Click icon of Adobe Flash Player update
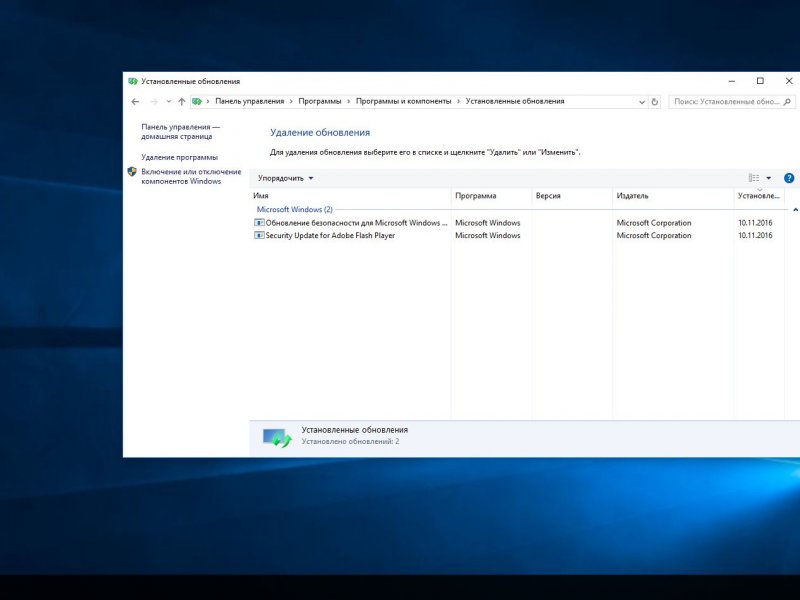This screenshot has height=600, width=800. (259, 235)
